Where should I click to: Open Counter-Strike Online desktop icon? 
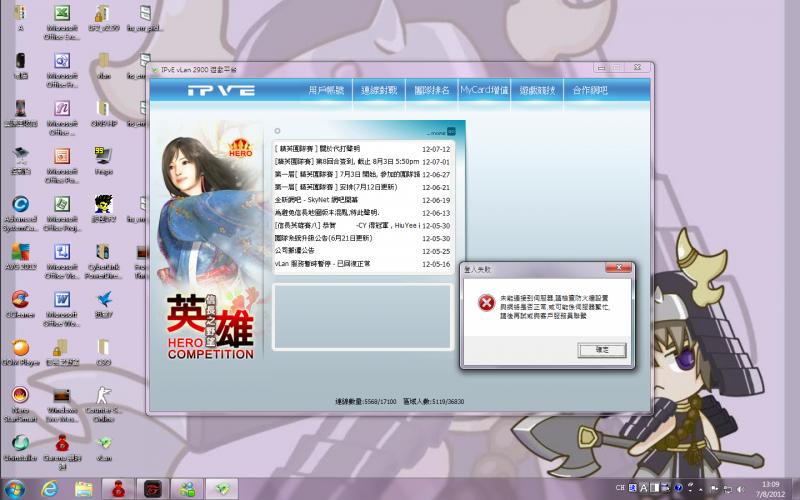104,403
